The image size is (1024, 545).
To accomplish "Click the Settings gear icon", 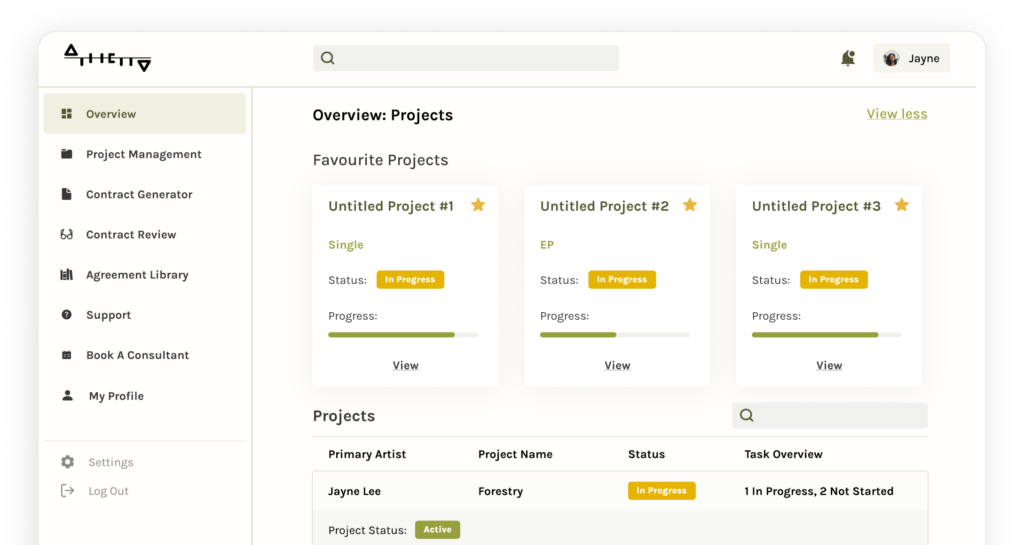I will point(67,462).
